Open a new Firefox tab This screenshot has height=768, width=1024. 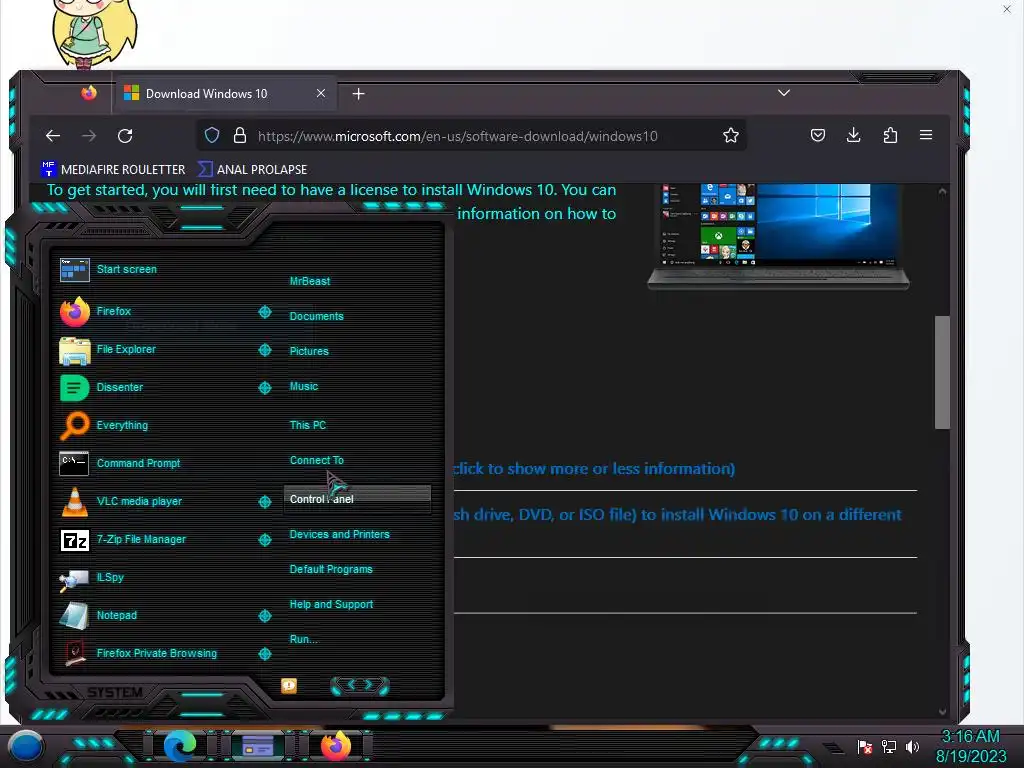pyautogui.click(x=359, y=94)
